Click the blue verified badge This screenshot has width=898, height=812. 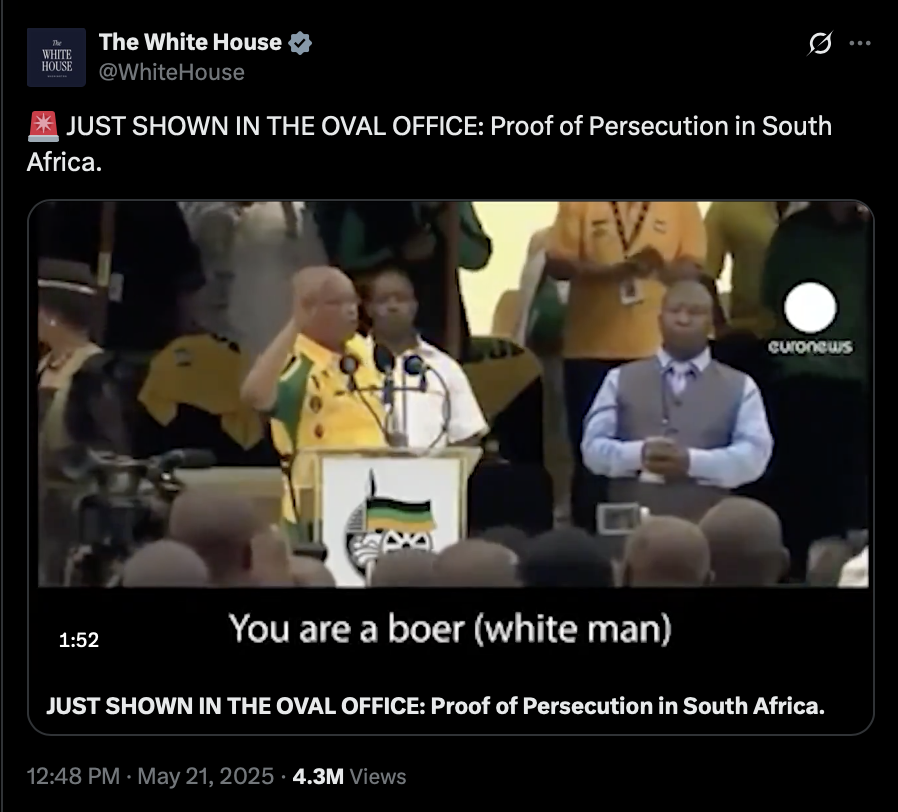click(300, 43)
